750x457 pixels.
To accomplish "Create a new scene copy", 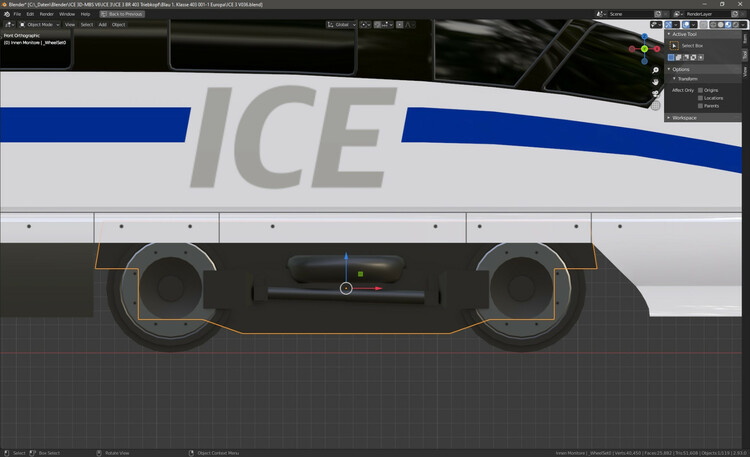I will tap(658, 14).
